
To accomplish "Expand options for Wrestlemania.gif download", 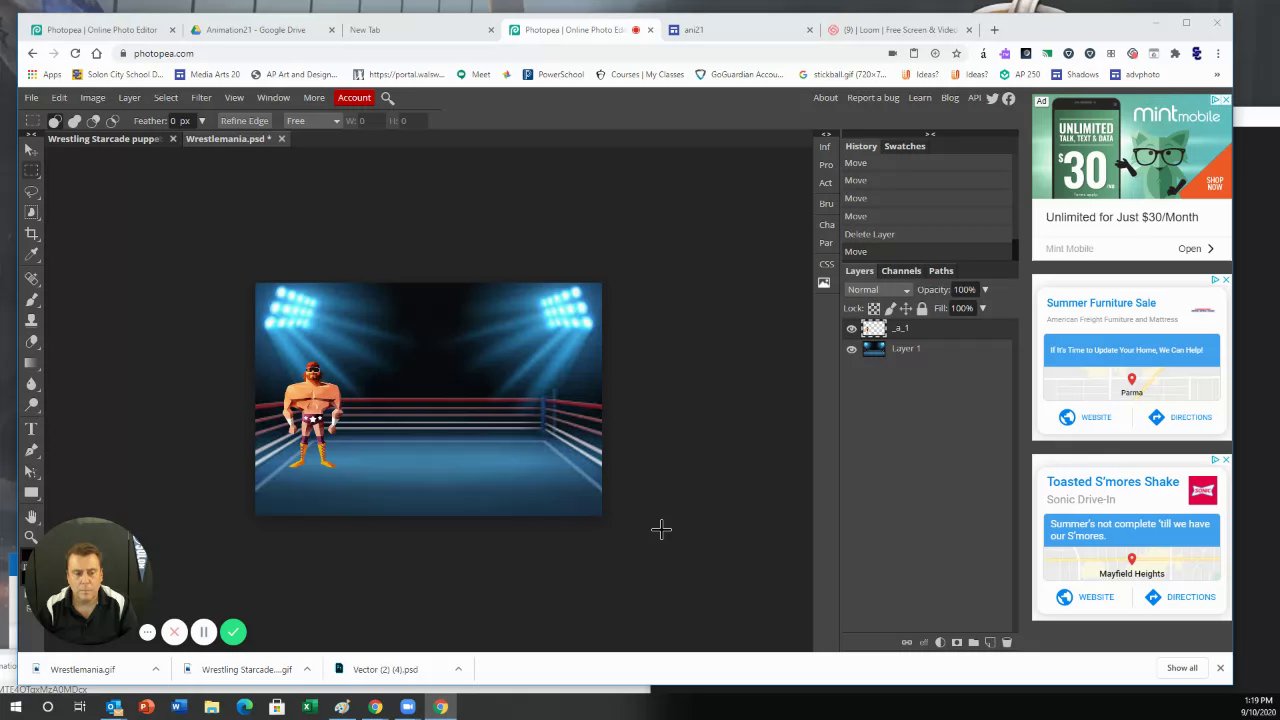I will [x=156, y=669].
